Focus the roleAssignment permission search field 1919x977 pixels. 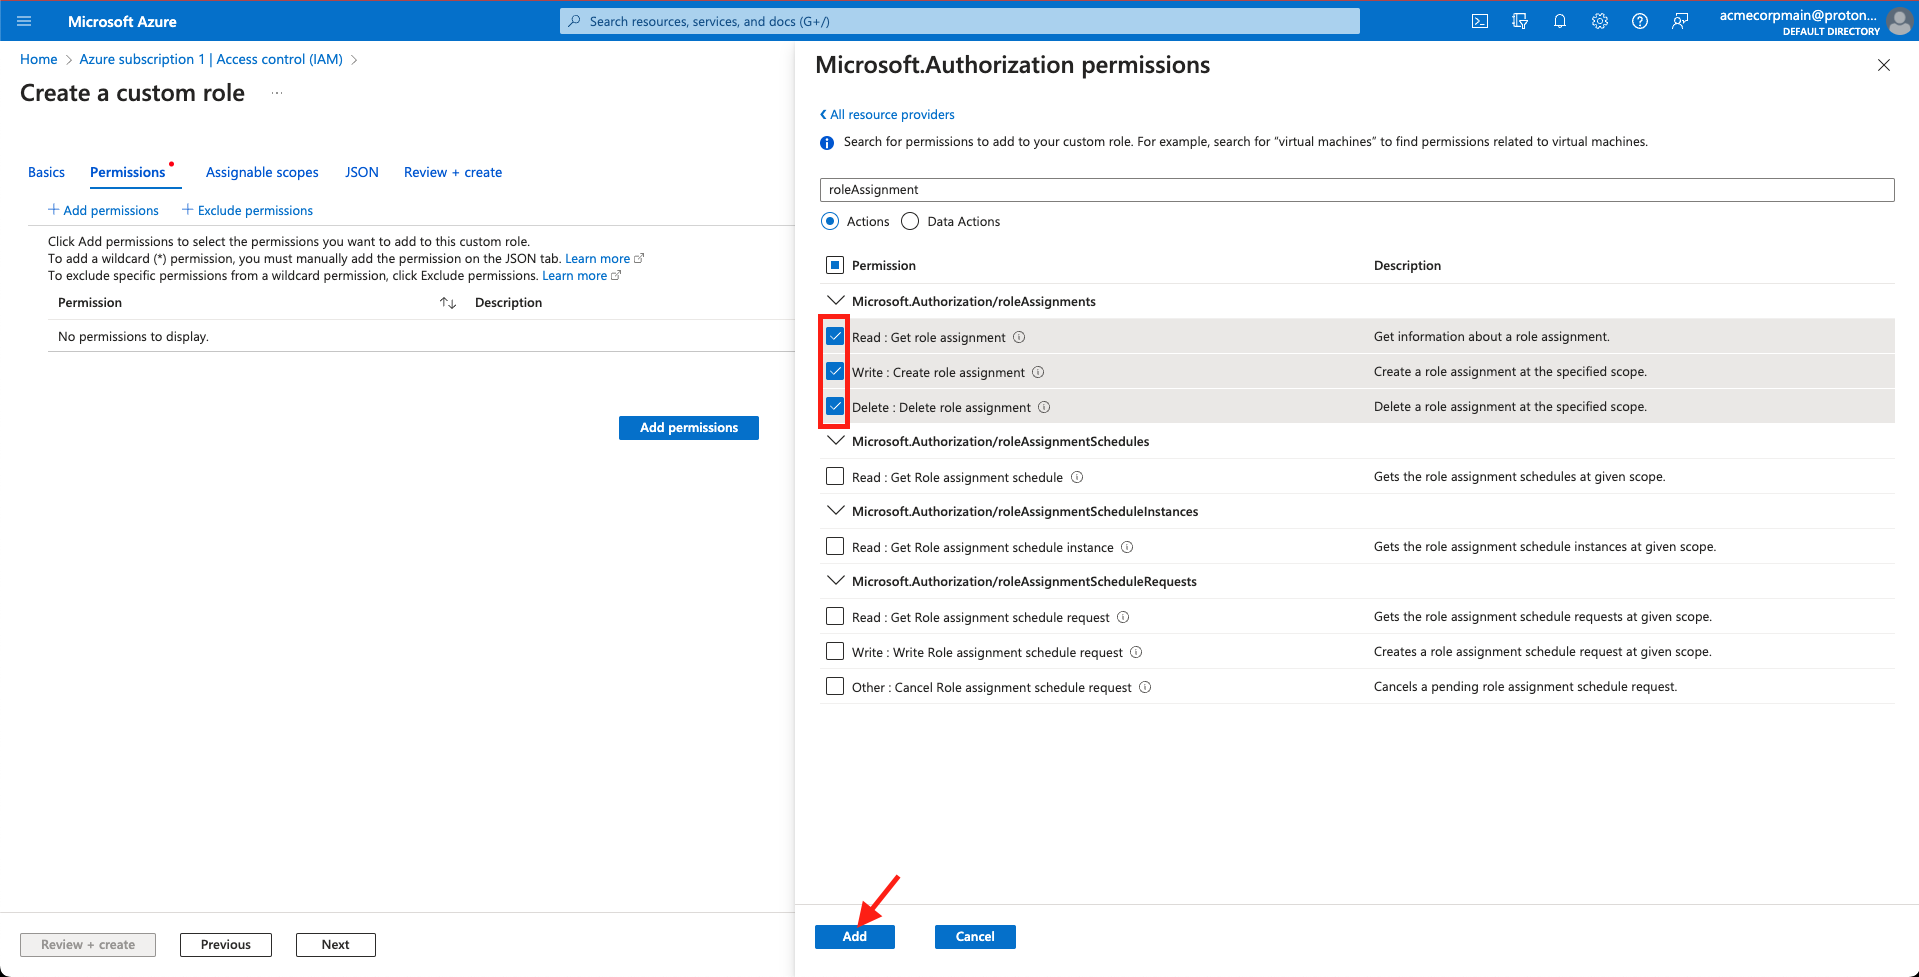tap(1357, 190)
